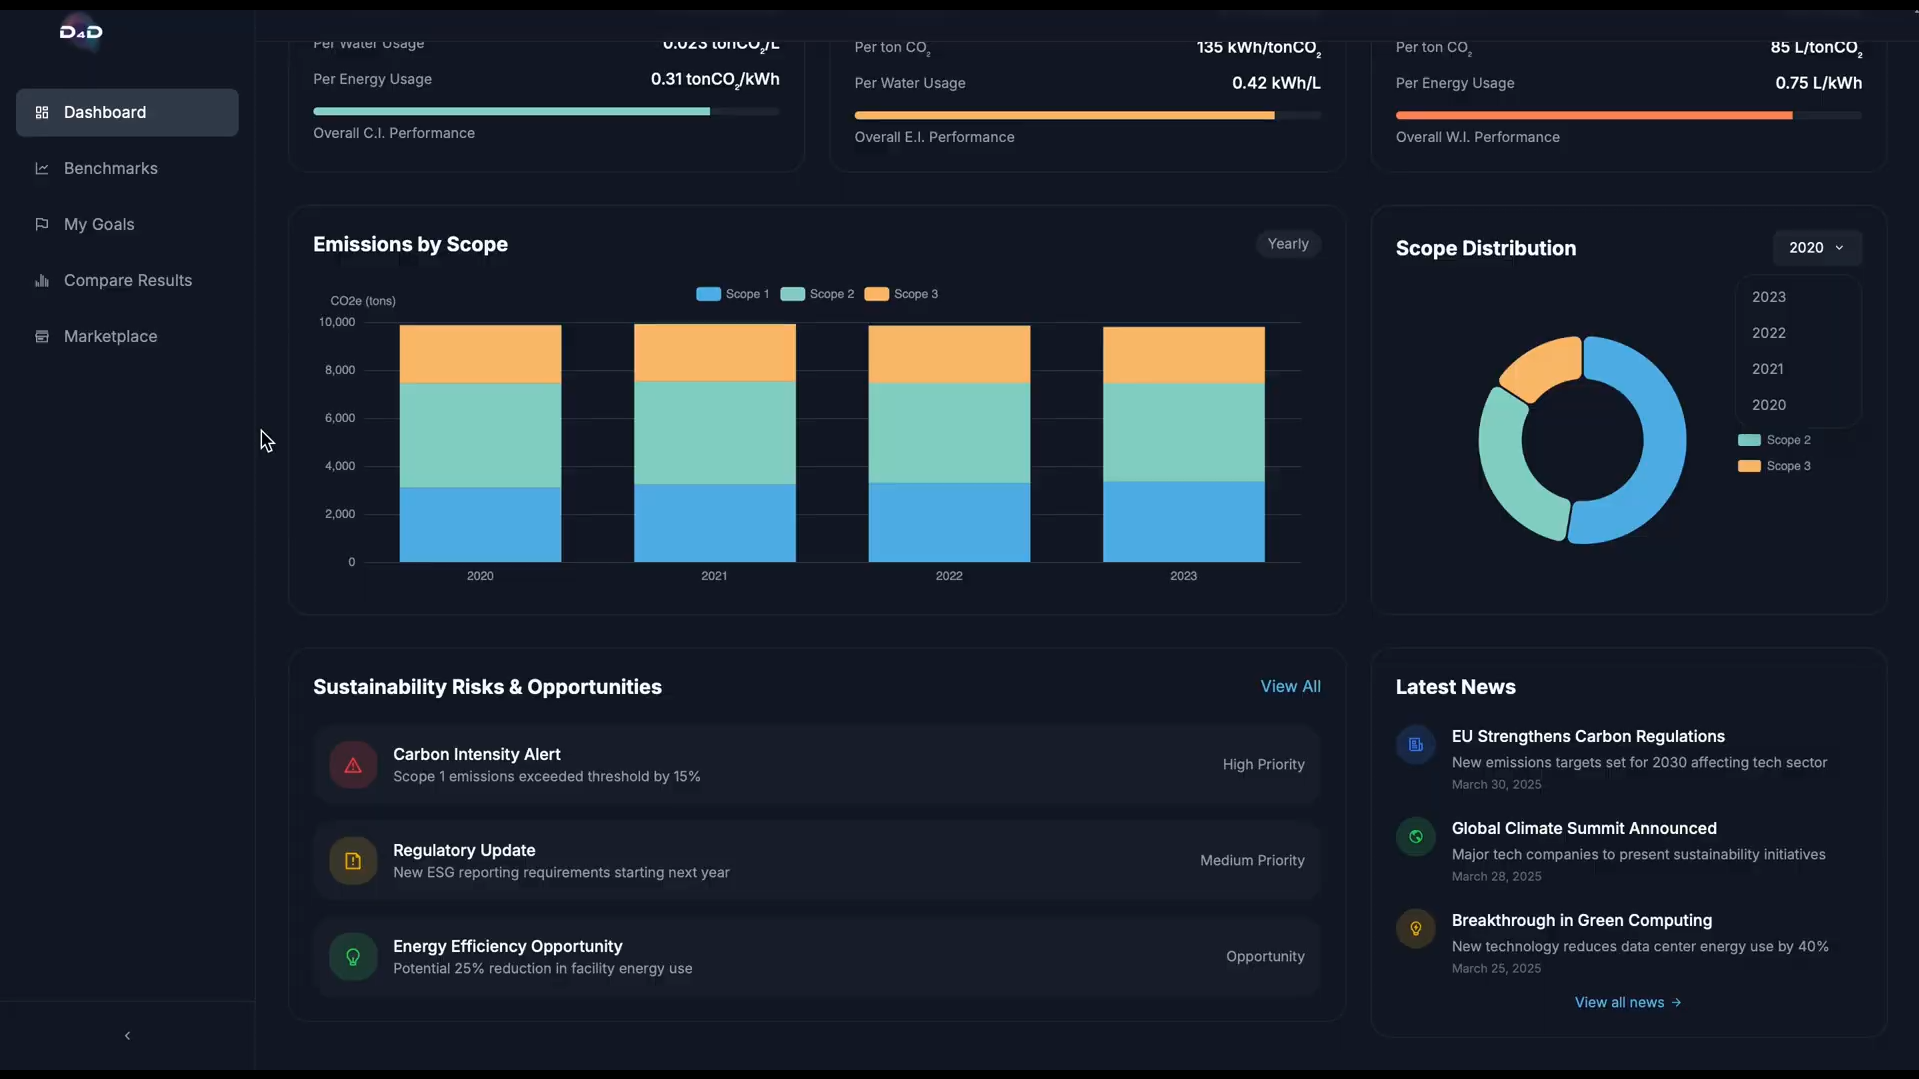Click the Global Climate Summit globe icon
The height and width of the screenshot is (1079, 1919).
(x=1416, y=837)
